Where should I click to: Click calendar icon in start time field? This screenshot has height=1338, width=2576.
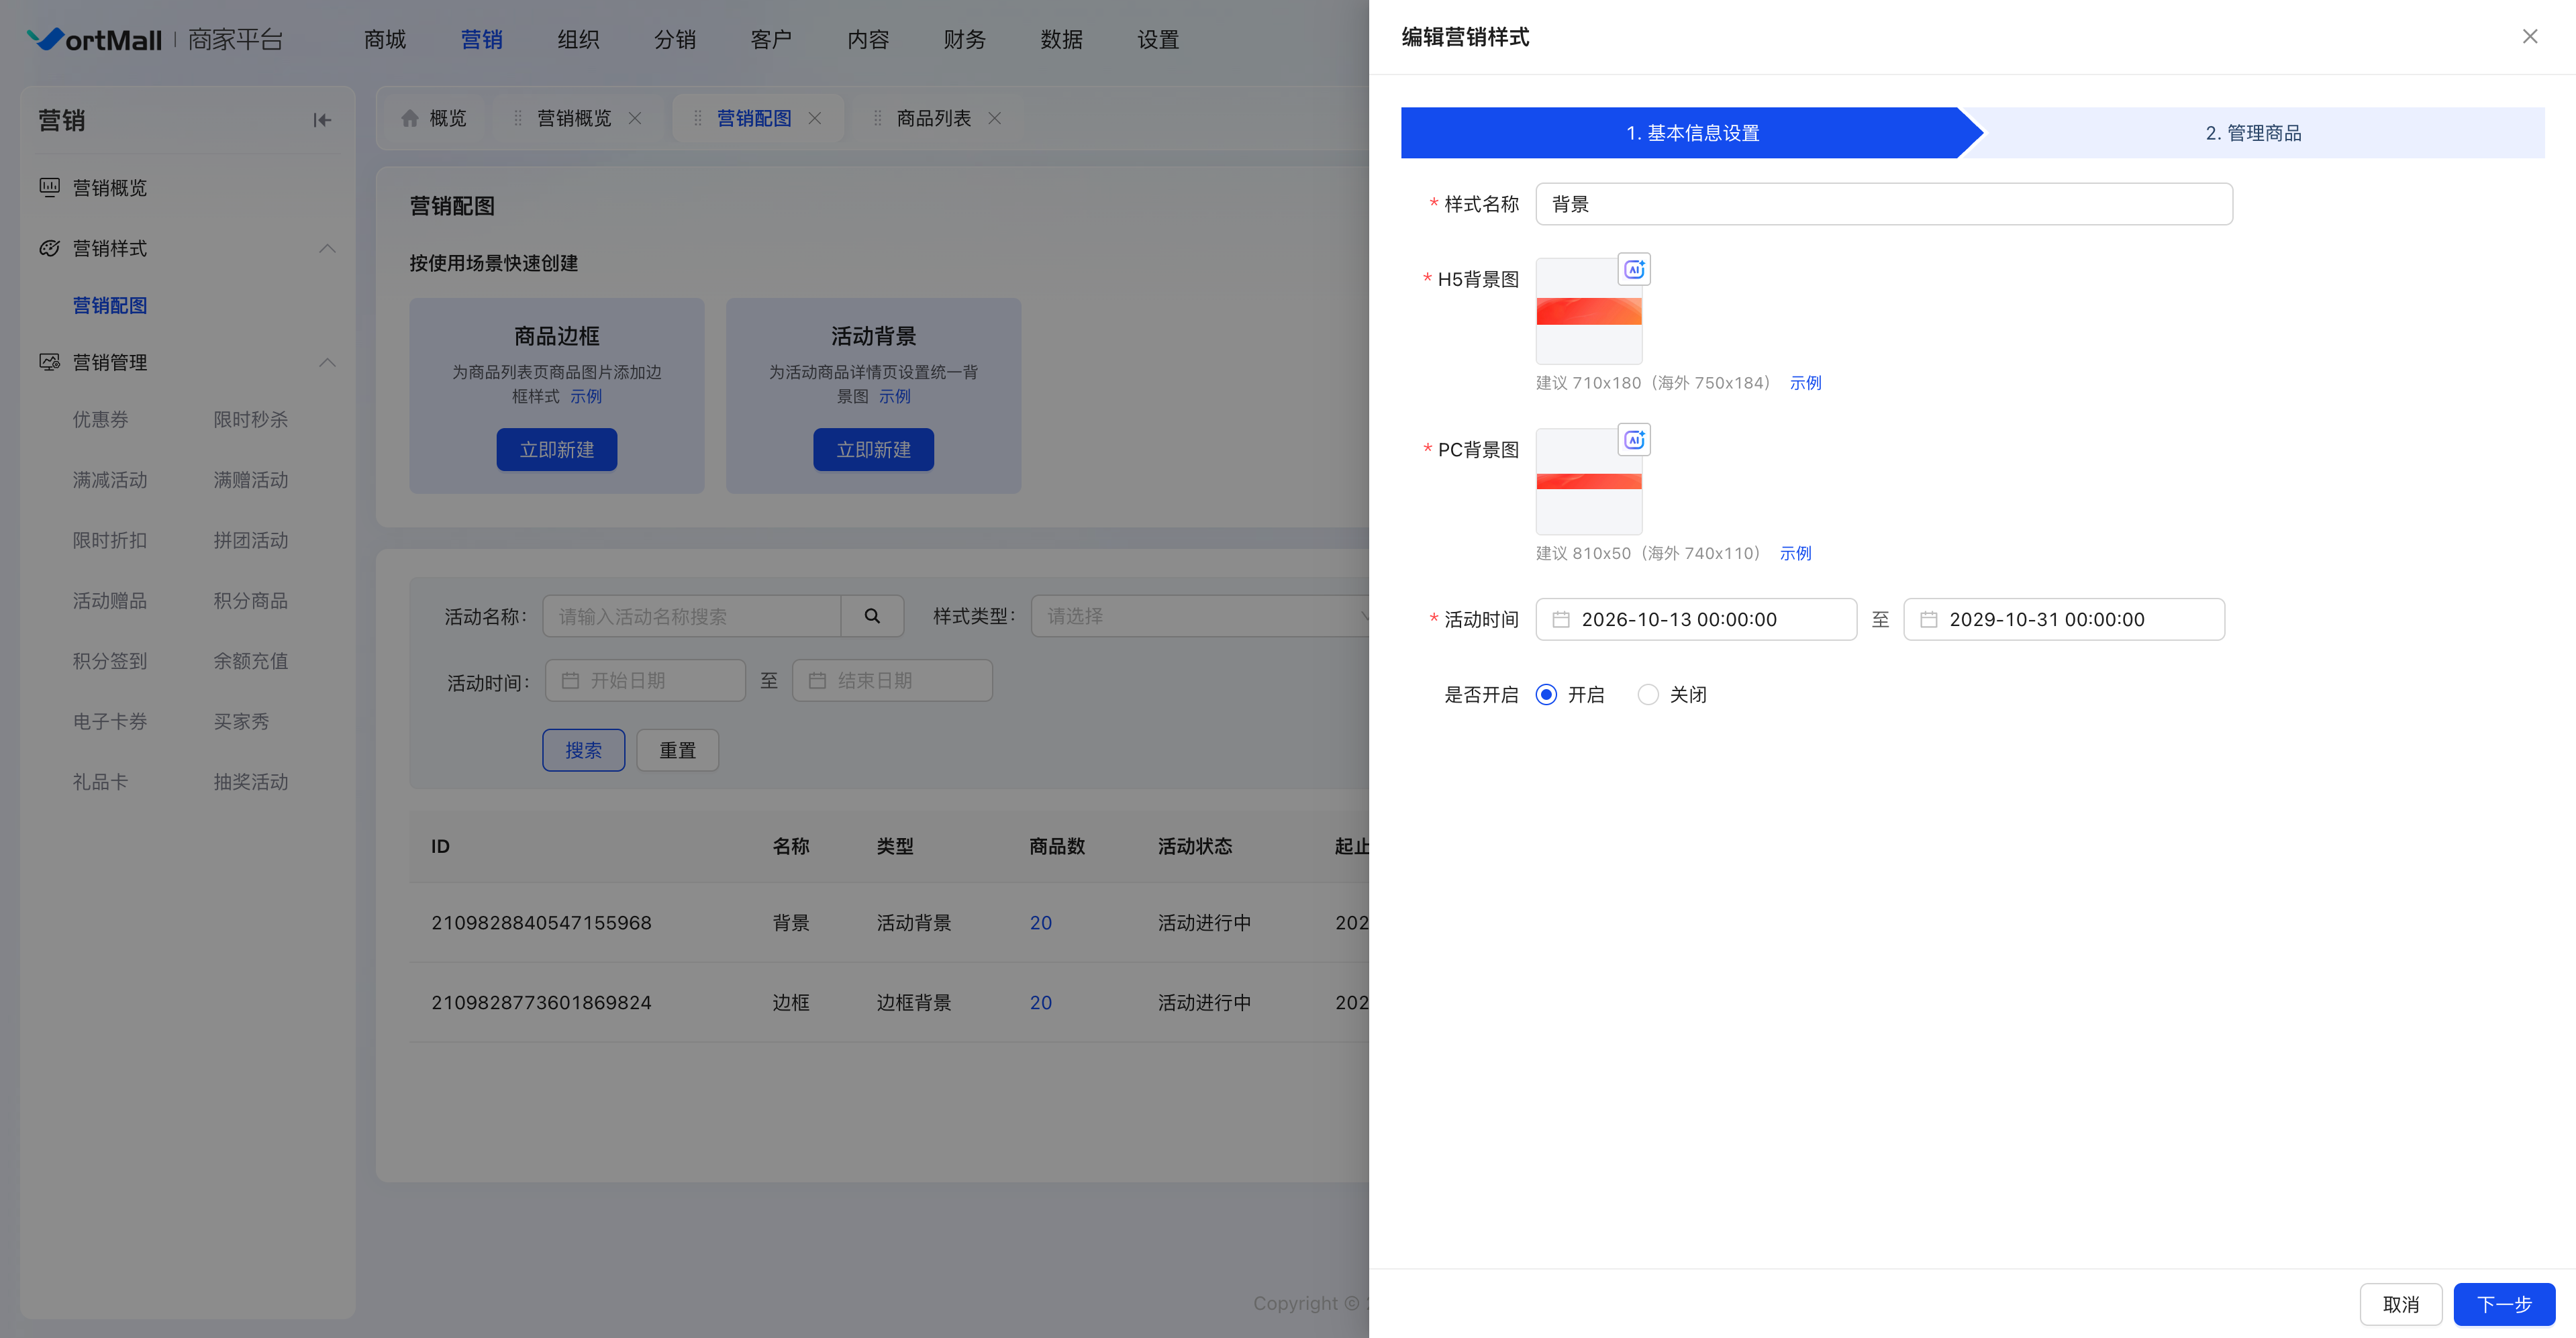1560,619
